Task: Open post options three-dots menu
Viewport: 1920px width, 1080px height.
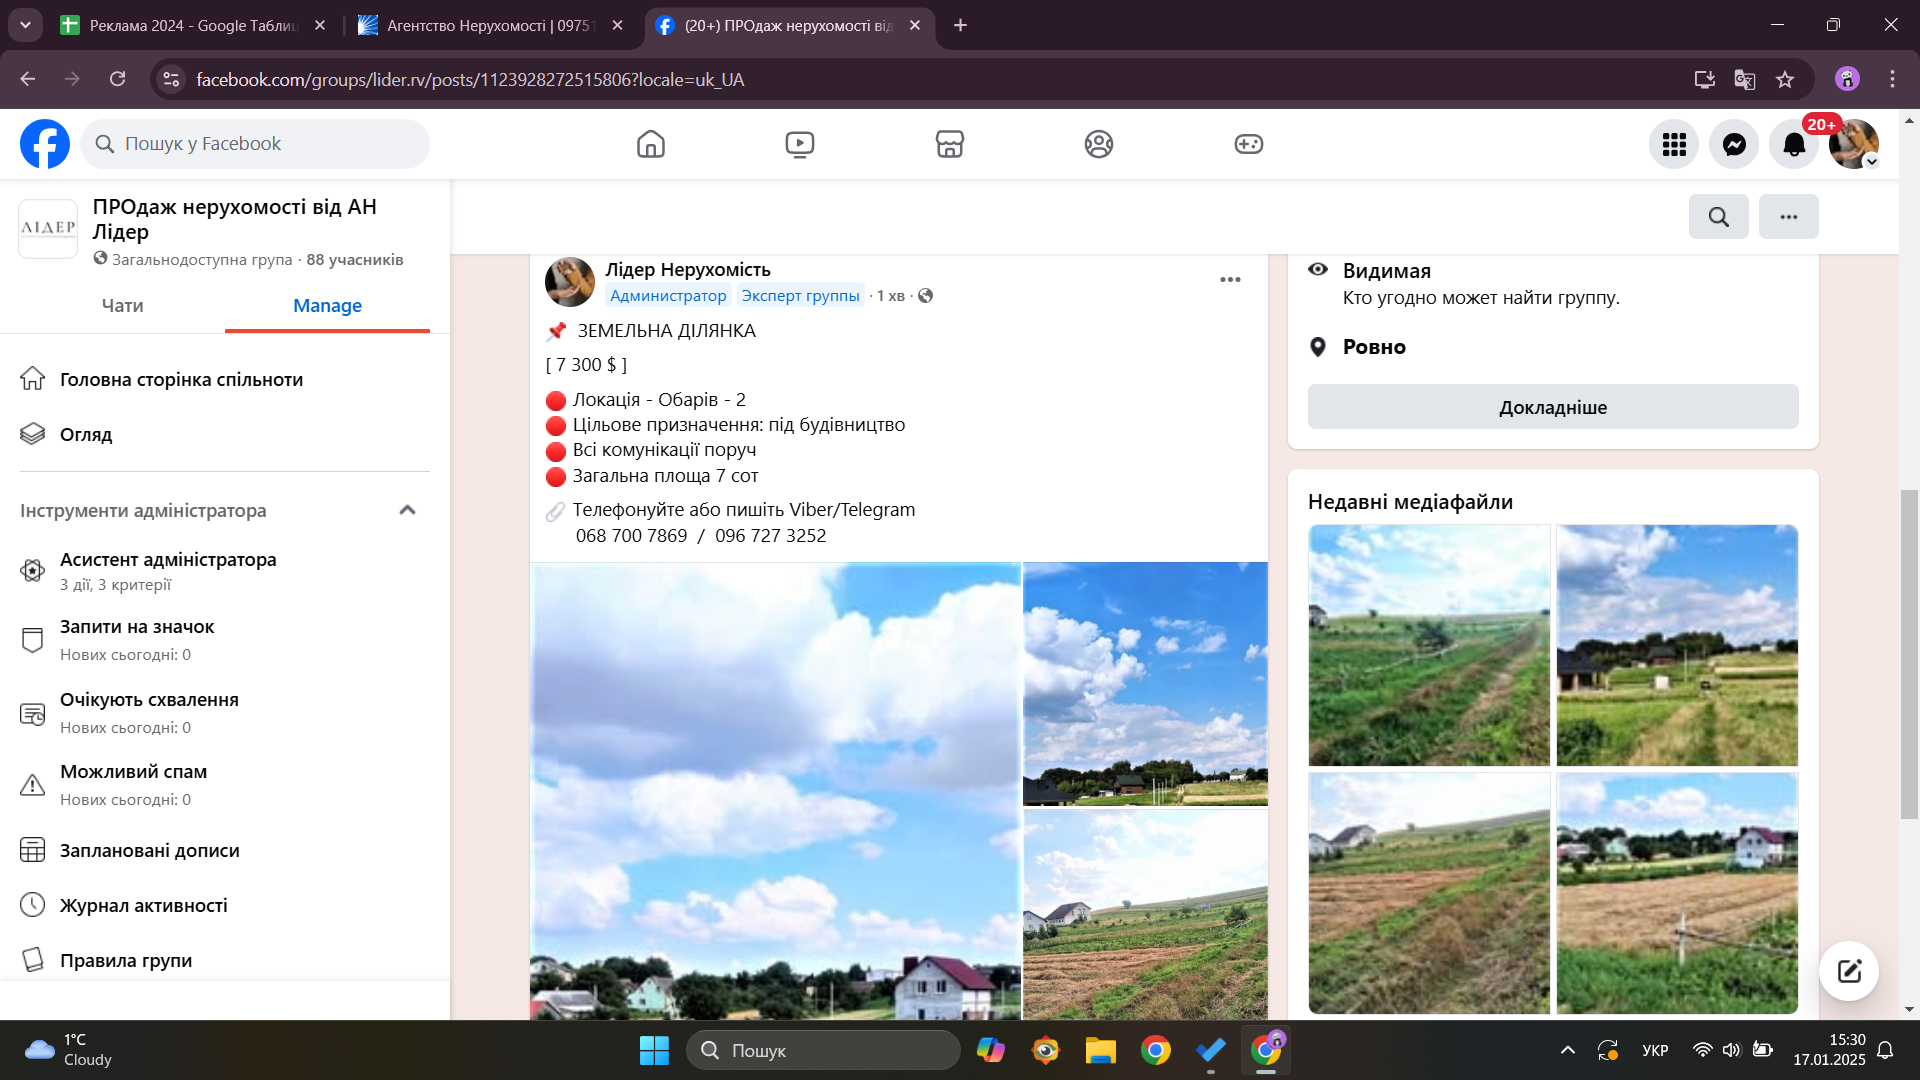Action: click(x=1230, y=279)
